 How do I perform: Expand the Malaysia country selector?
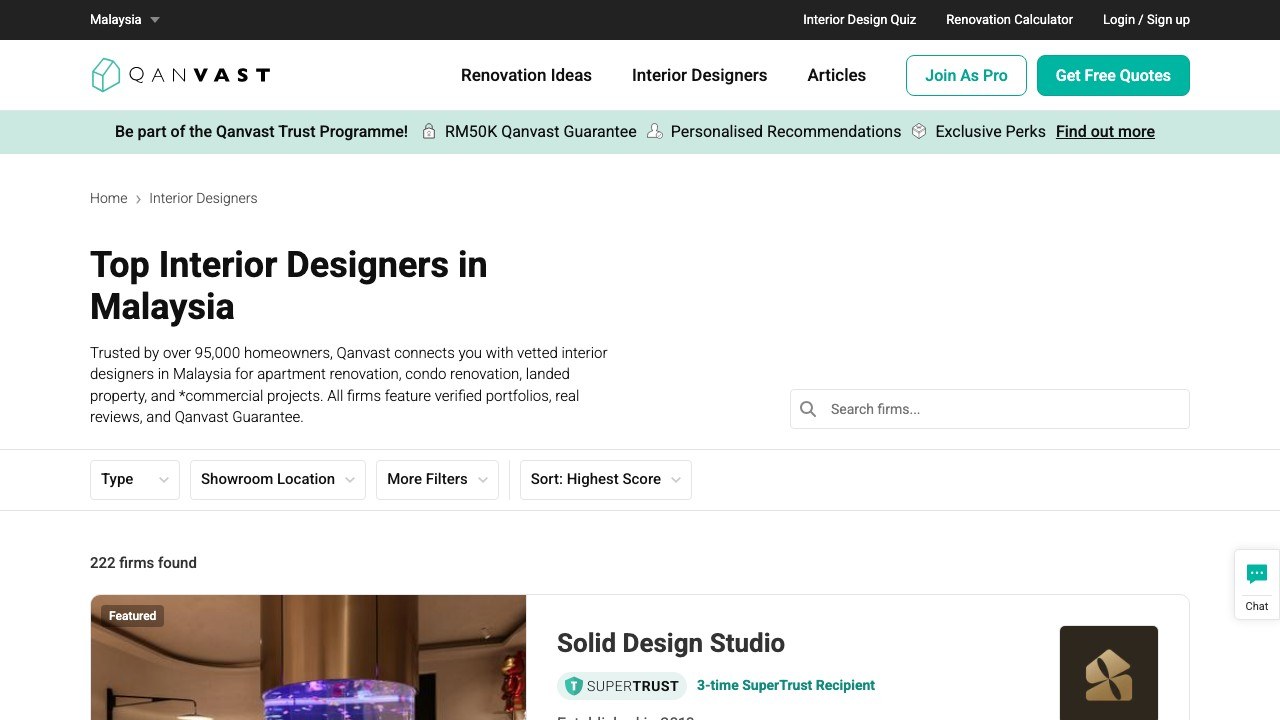point(125,20)
